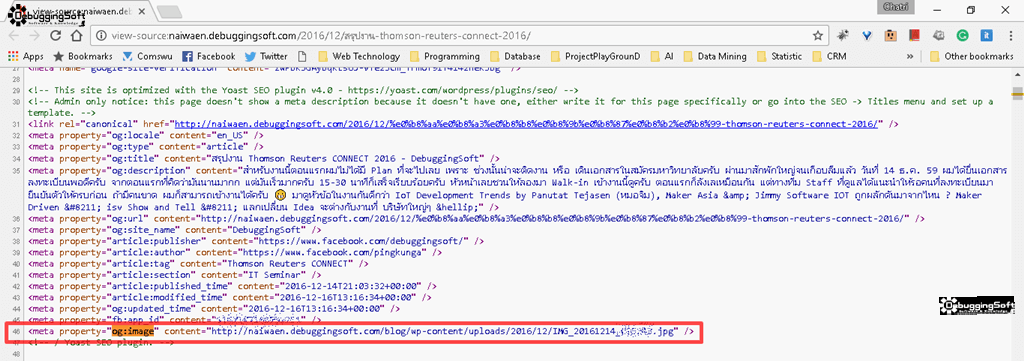Bookmark this page with the star icon

(818, 35)
